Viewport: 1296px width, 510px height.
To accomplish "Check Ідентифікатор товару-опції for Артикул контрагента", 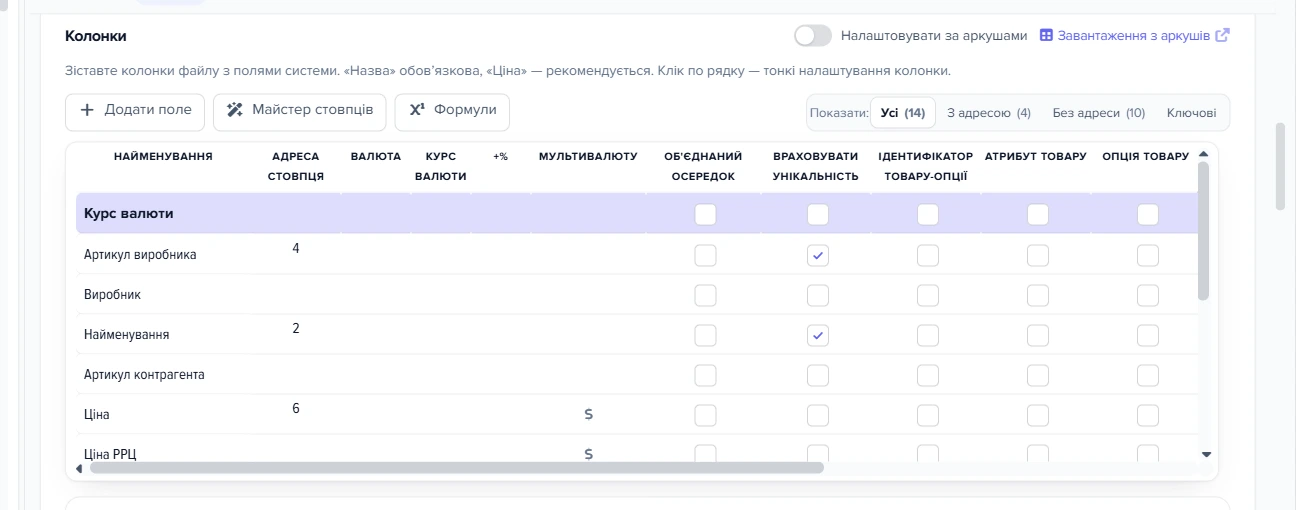I will click(928, 375).
